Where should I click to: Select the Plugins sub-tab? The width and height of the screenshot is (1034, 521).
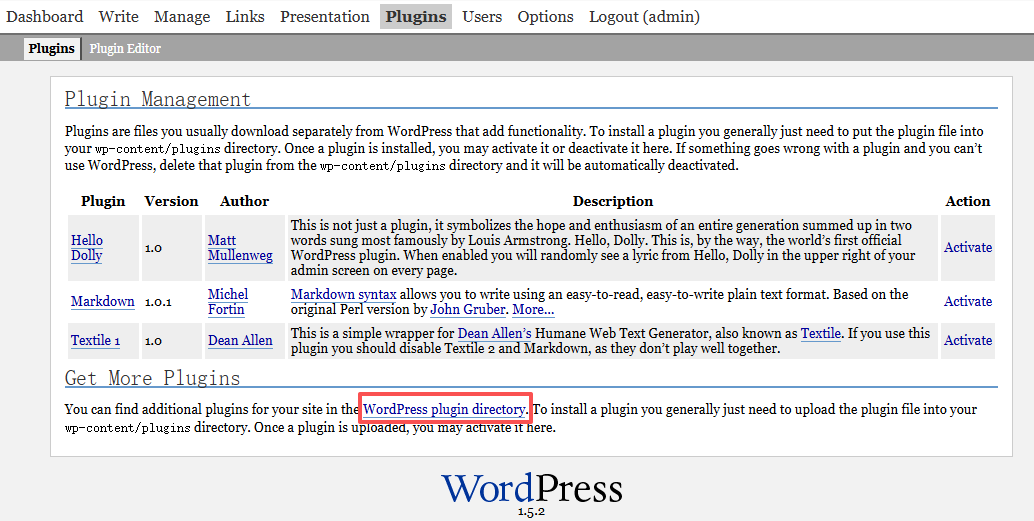(51, 49)
